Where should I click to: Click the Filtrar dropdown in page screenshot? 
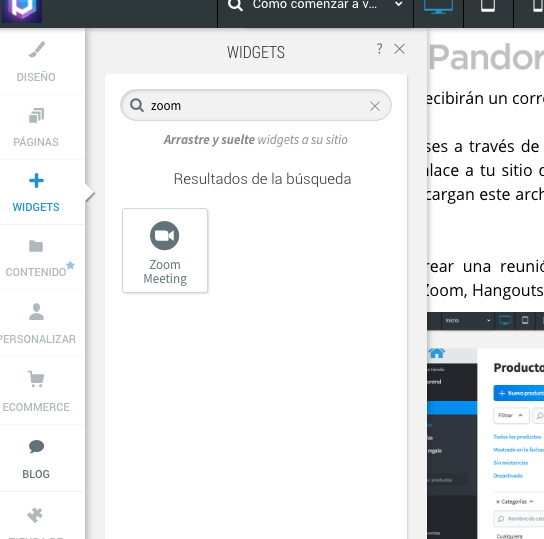coord(511,416)
